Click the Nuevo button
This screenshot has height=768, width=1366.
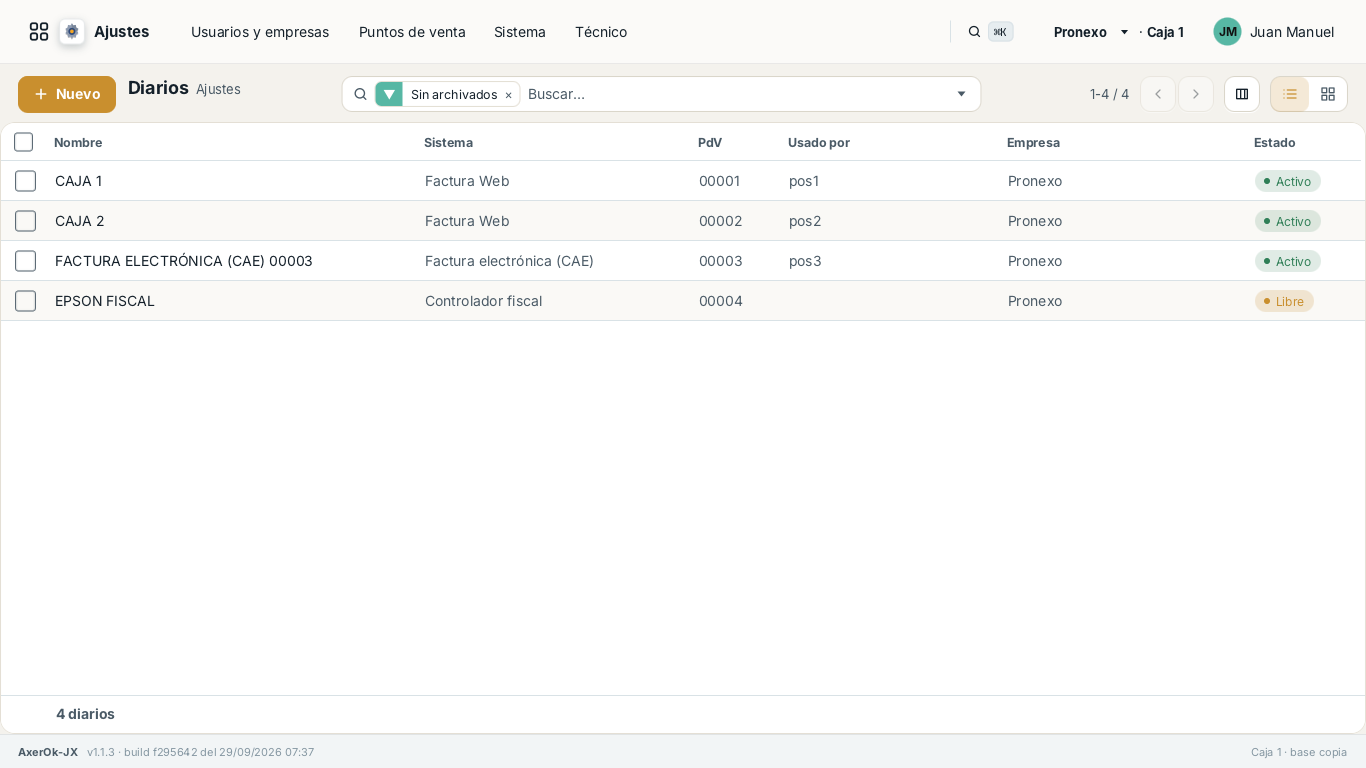[x=67, y=94]
